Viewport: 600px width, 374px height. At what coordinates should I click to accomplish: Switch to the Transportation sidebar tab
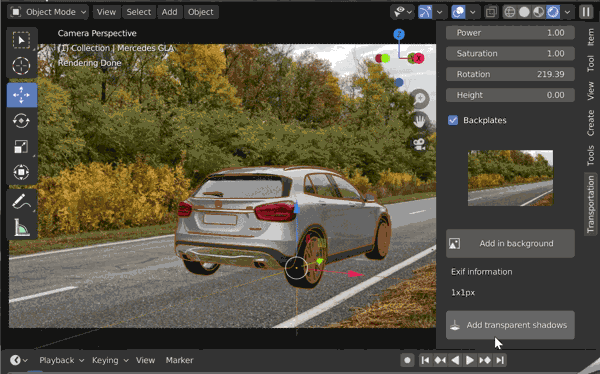591,204
